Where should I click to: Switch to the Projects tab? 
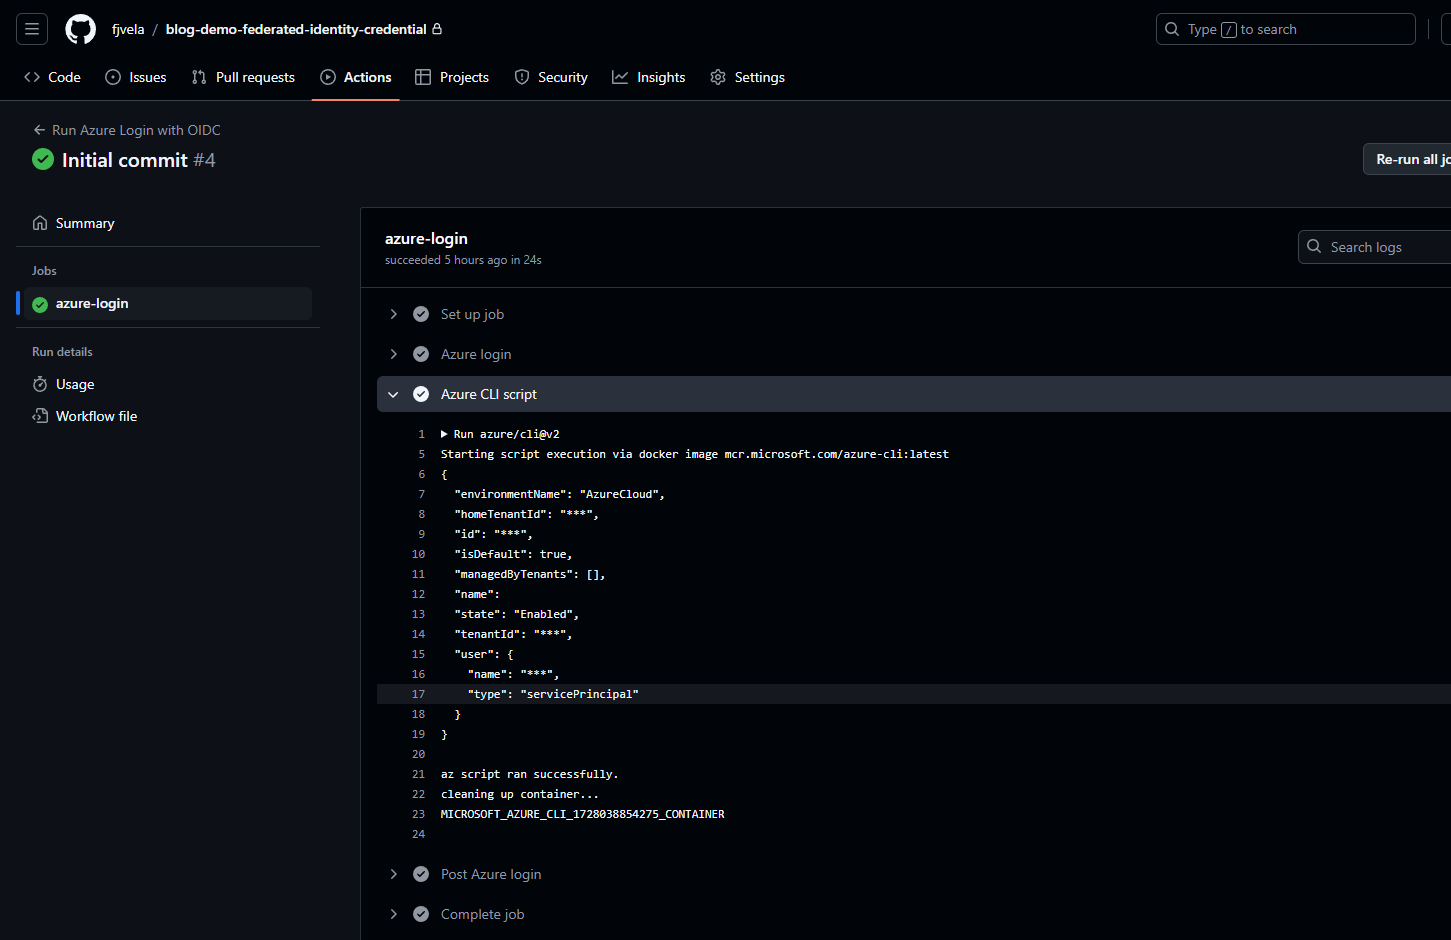(452, 77)
